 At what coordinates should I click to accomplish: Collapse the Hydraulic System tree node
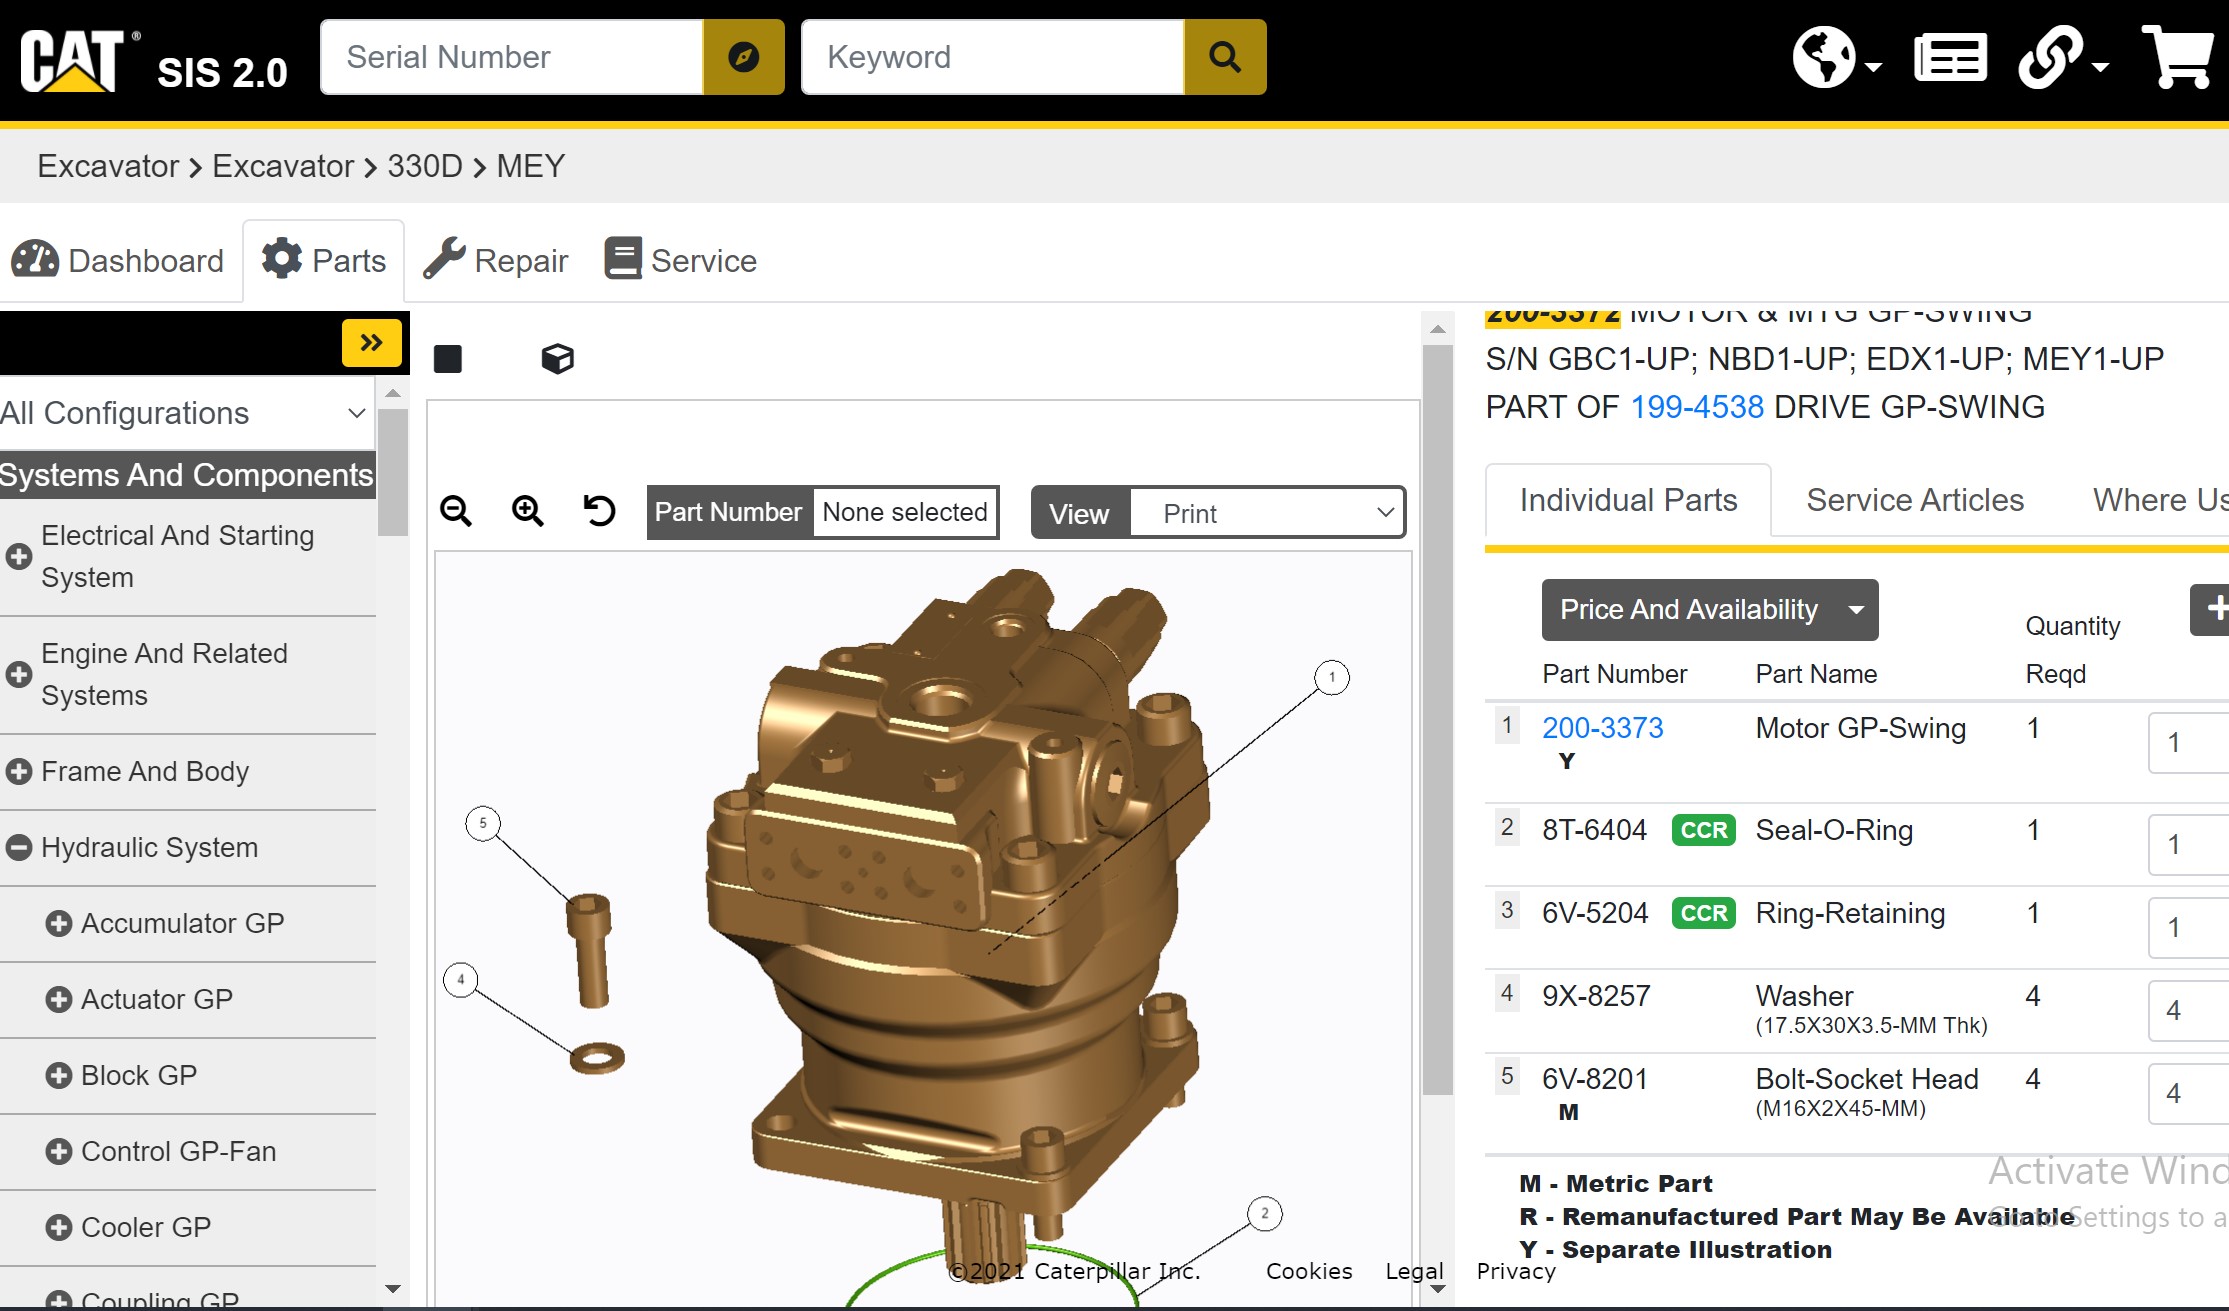coord(19,848)
